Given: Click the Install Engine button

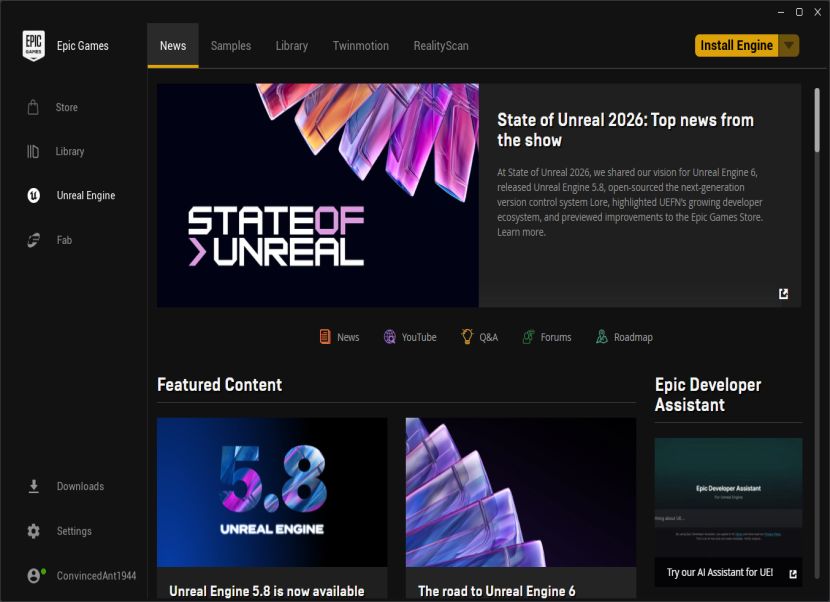Looking at the screenshot, I should pos(737,46).
